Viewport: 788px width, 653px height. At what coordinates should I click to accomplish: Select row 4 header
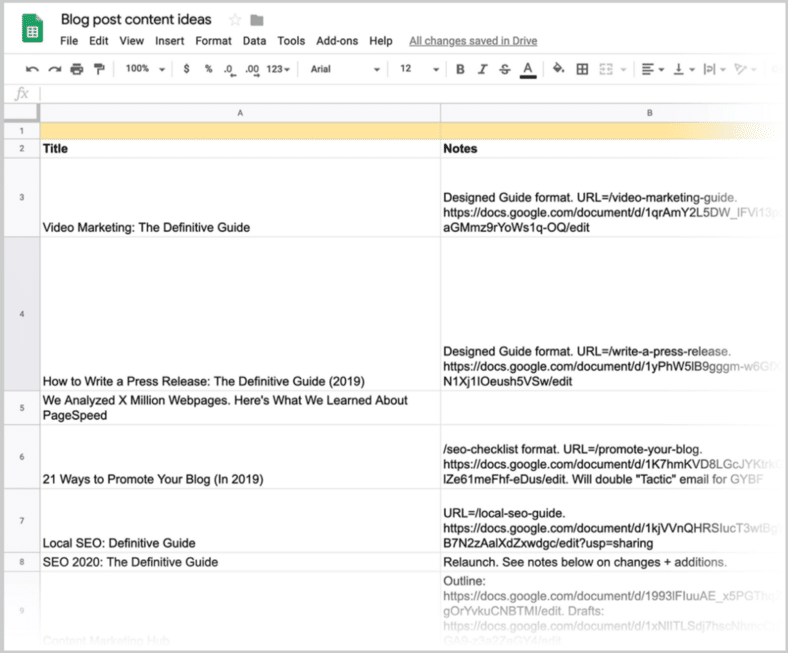22,314
